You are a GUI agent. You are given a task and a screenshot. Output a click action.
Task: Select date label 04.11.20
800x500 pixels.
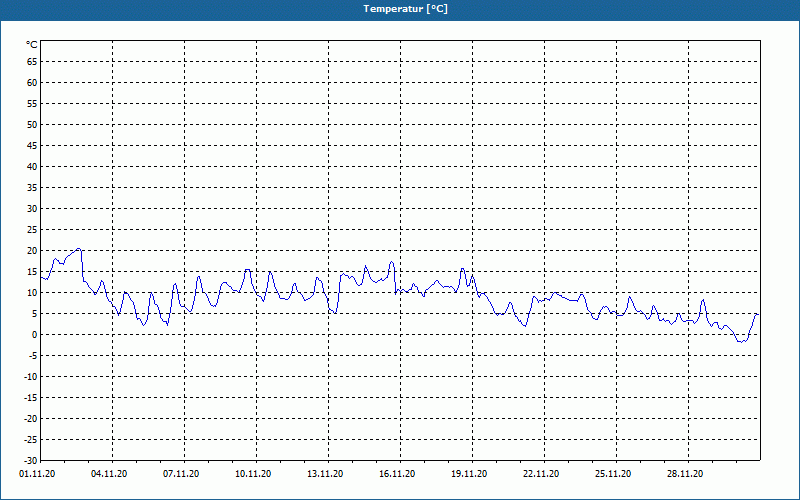point(109,474)
